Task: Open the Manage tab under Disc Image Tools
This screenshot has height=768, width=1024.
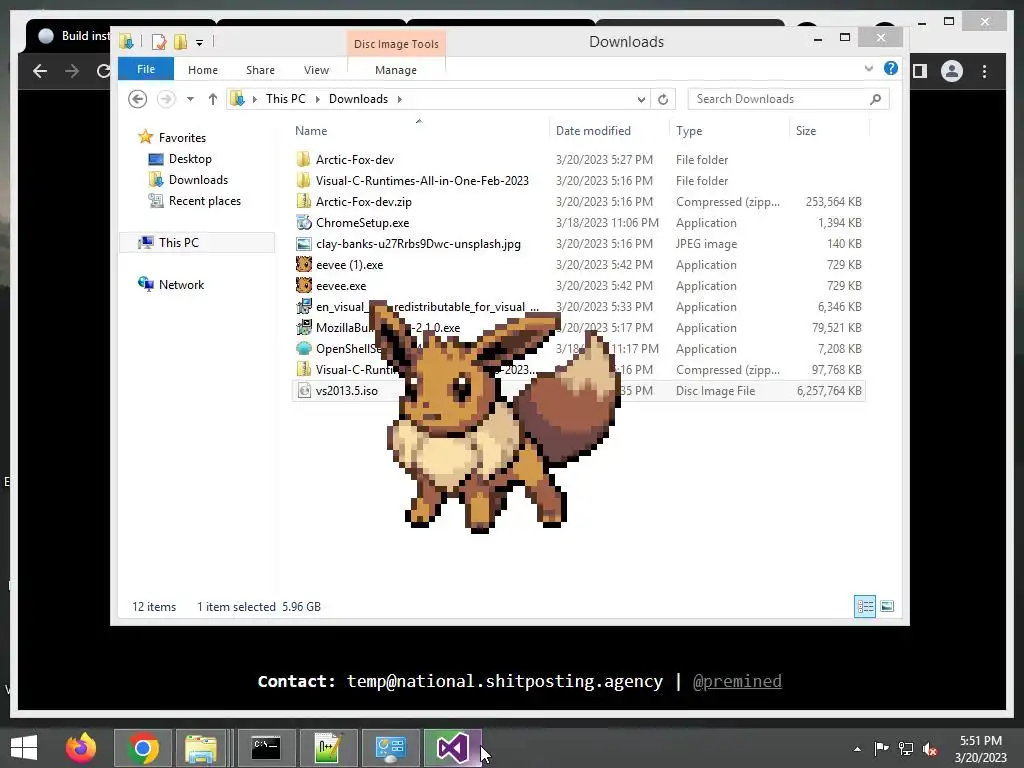Action: [x=396, y=70]
